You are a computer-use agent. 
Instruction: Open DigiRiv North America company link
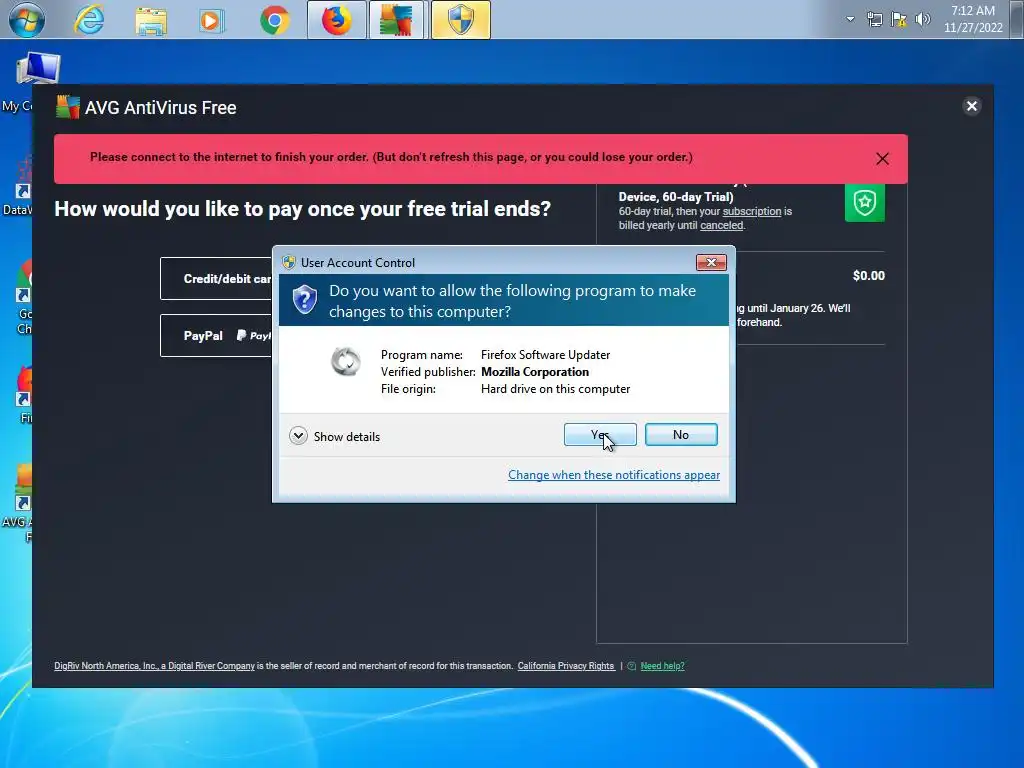(x=154, y=666)
